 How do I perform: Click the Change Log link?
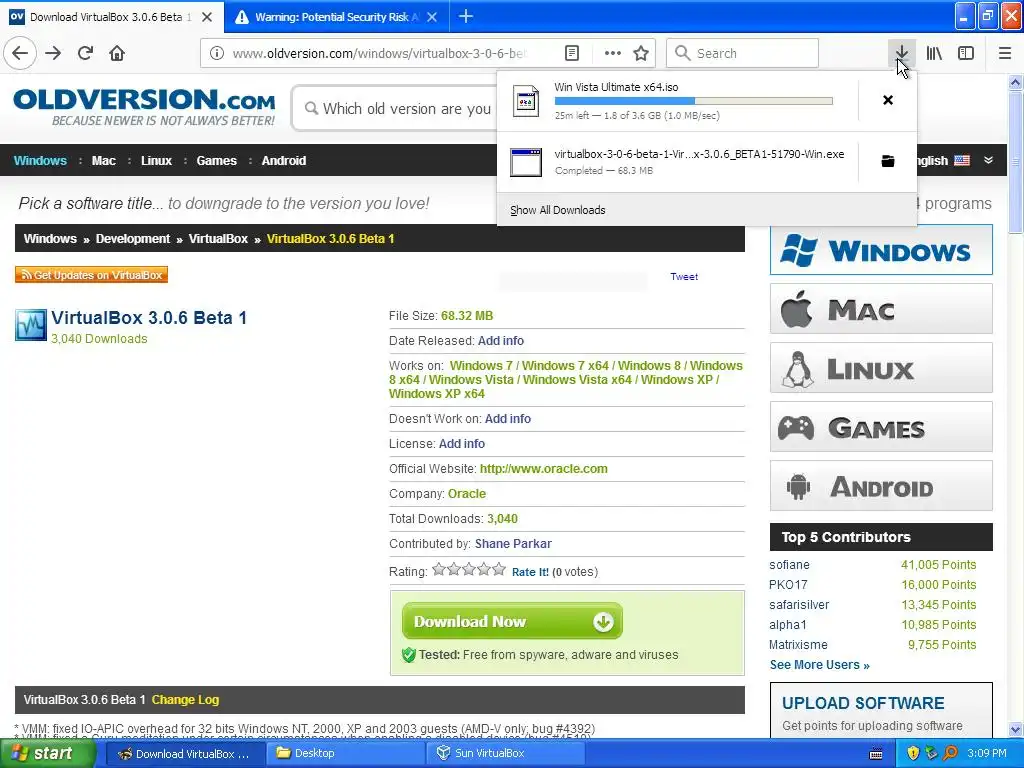(x=185, y=699)
